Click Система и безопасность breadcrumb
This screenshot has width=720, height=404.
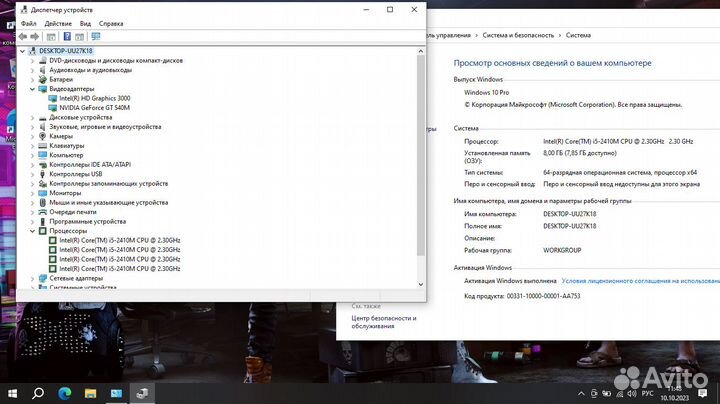(x=518, y=35)
